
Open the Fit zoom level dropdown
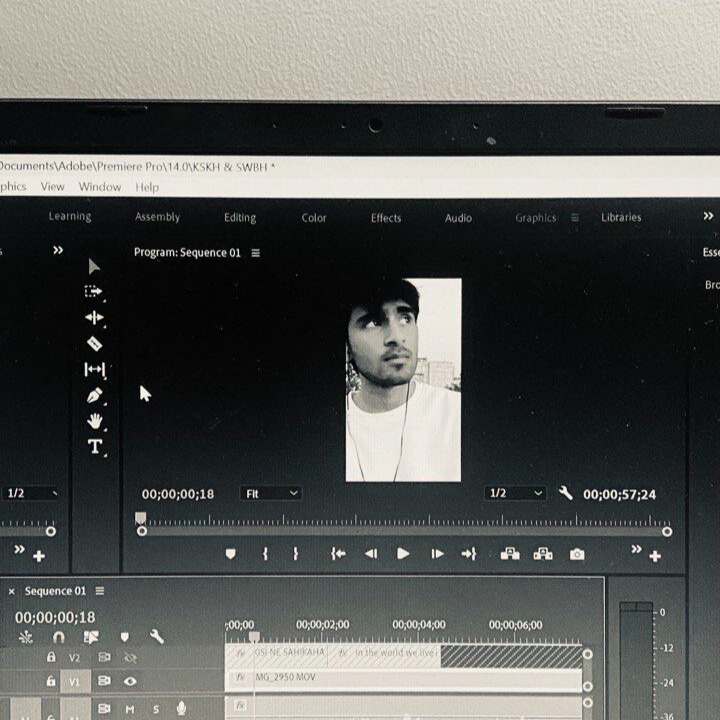271,494
